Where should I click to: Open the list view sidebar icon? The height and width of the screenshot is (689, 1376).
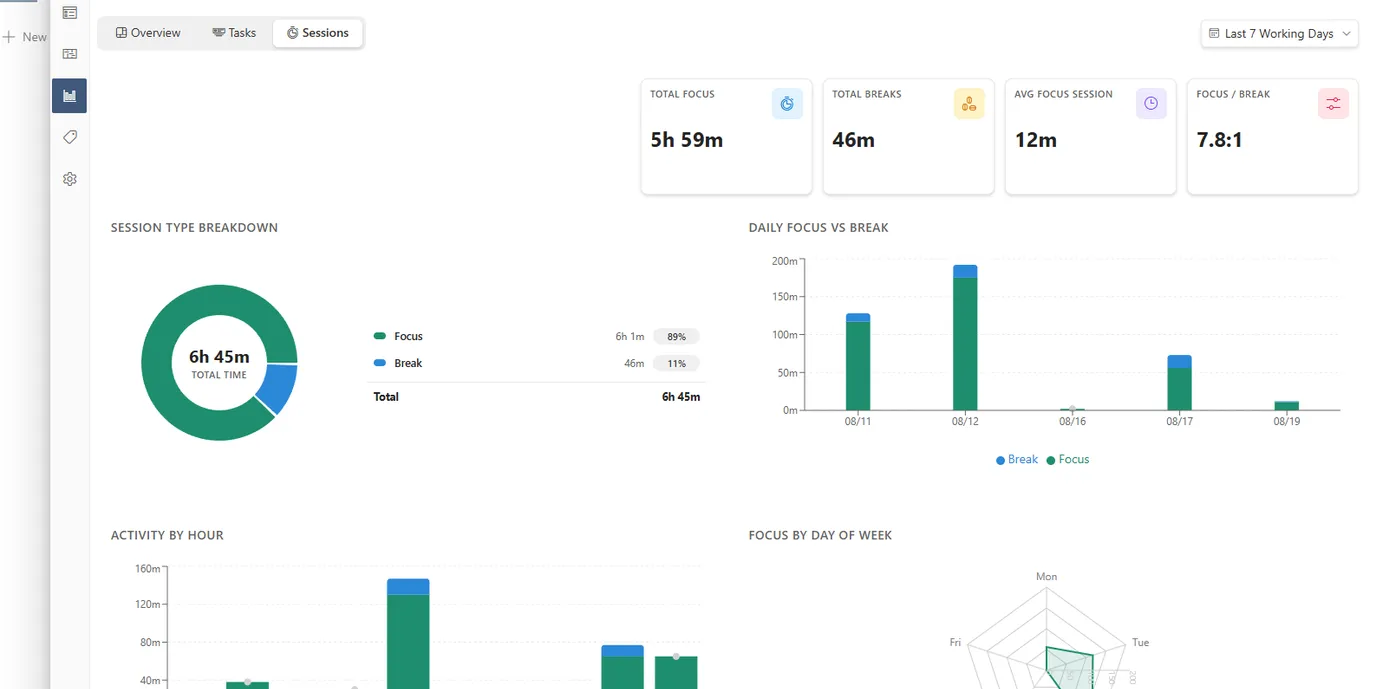pyautogui.click(x=69, y=13)
